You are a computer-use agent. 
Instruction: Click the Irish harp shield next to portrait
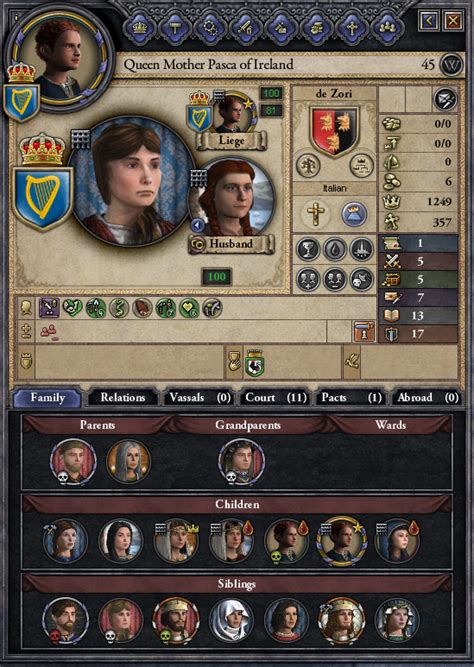[43, 199]
